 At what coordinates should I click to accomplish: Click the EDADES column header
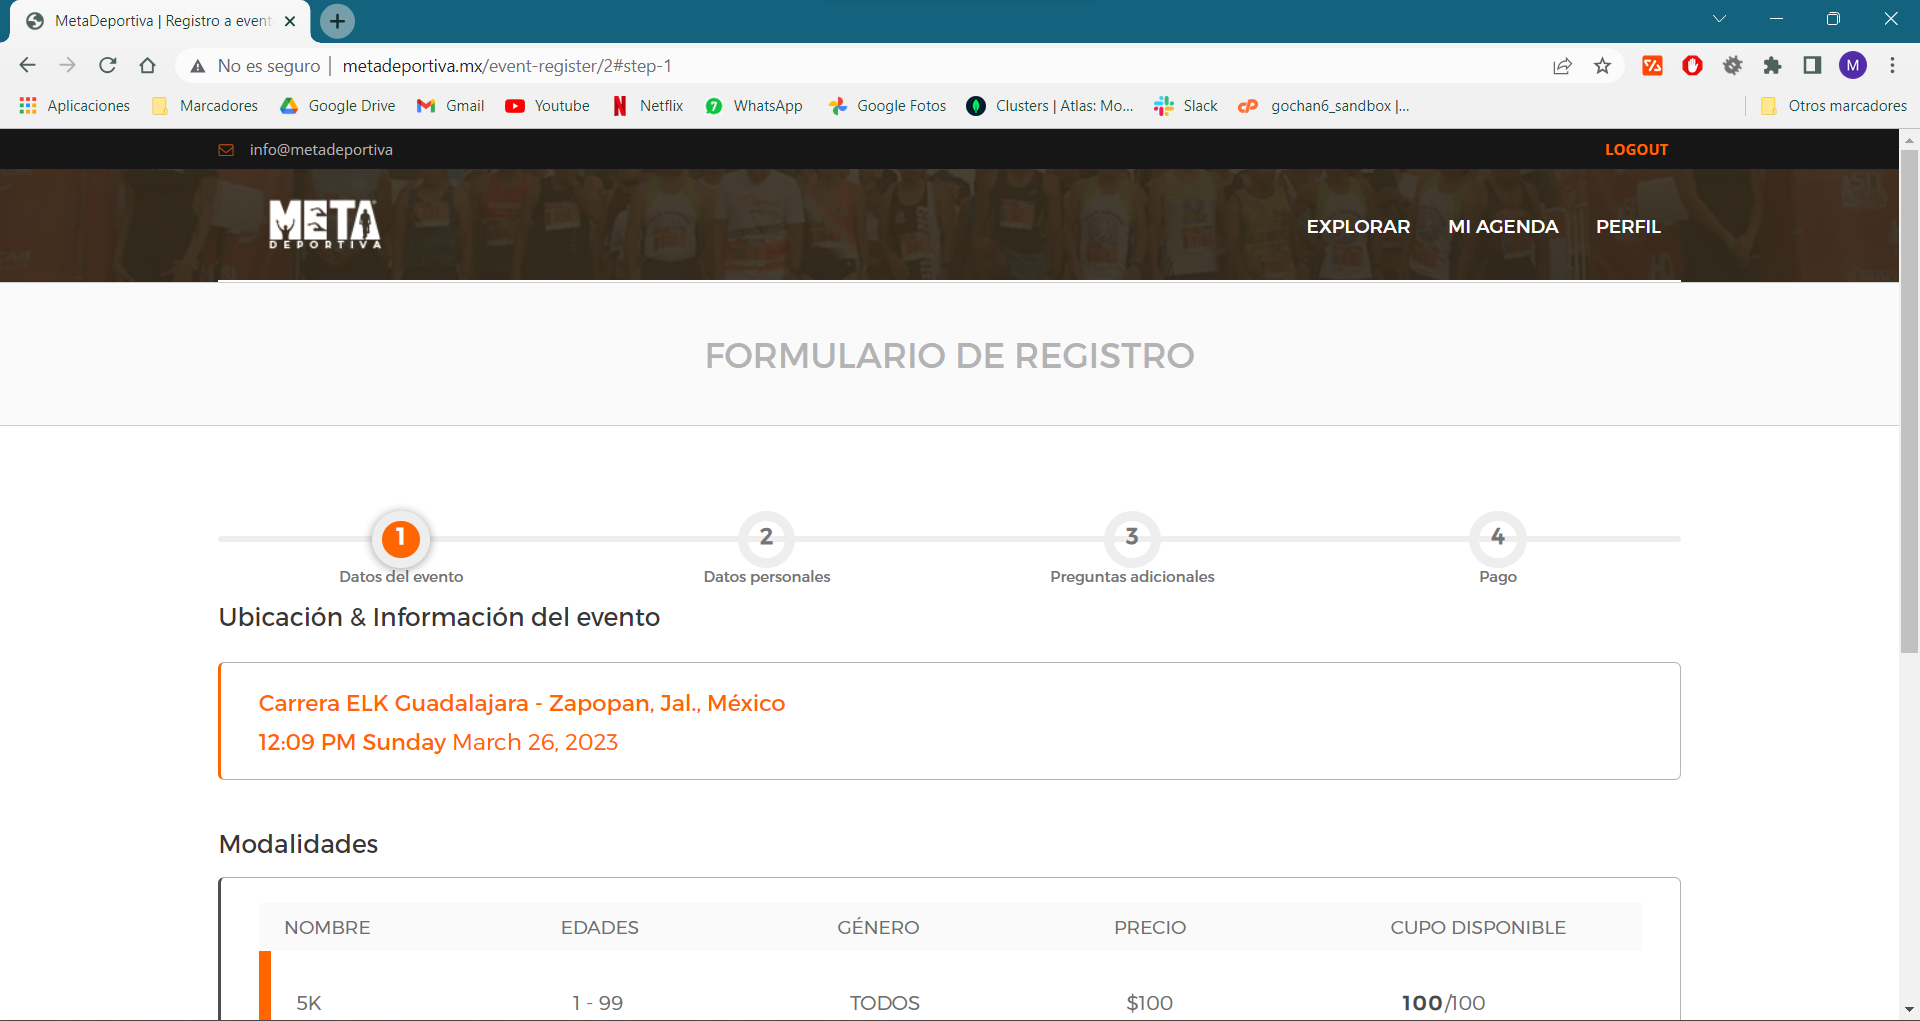pos(599,928)
